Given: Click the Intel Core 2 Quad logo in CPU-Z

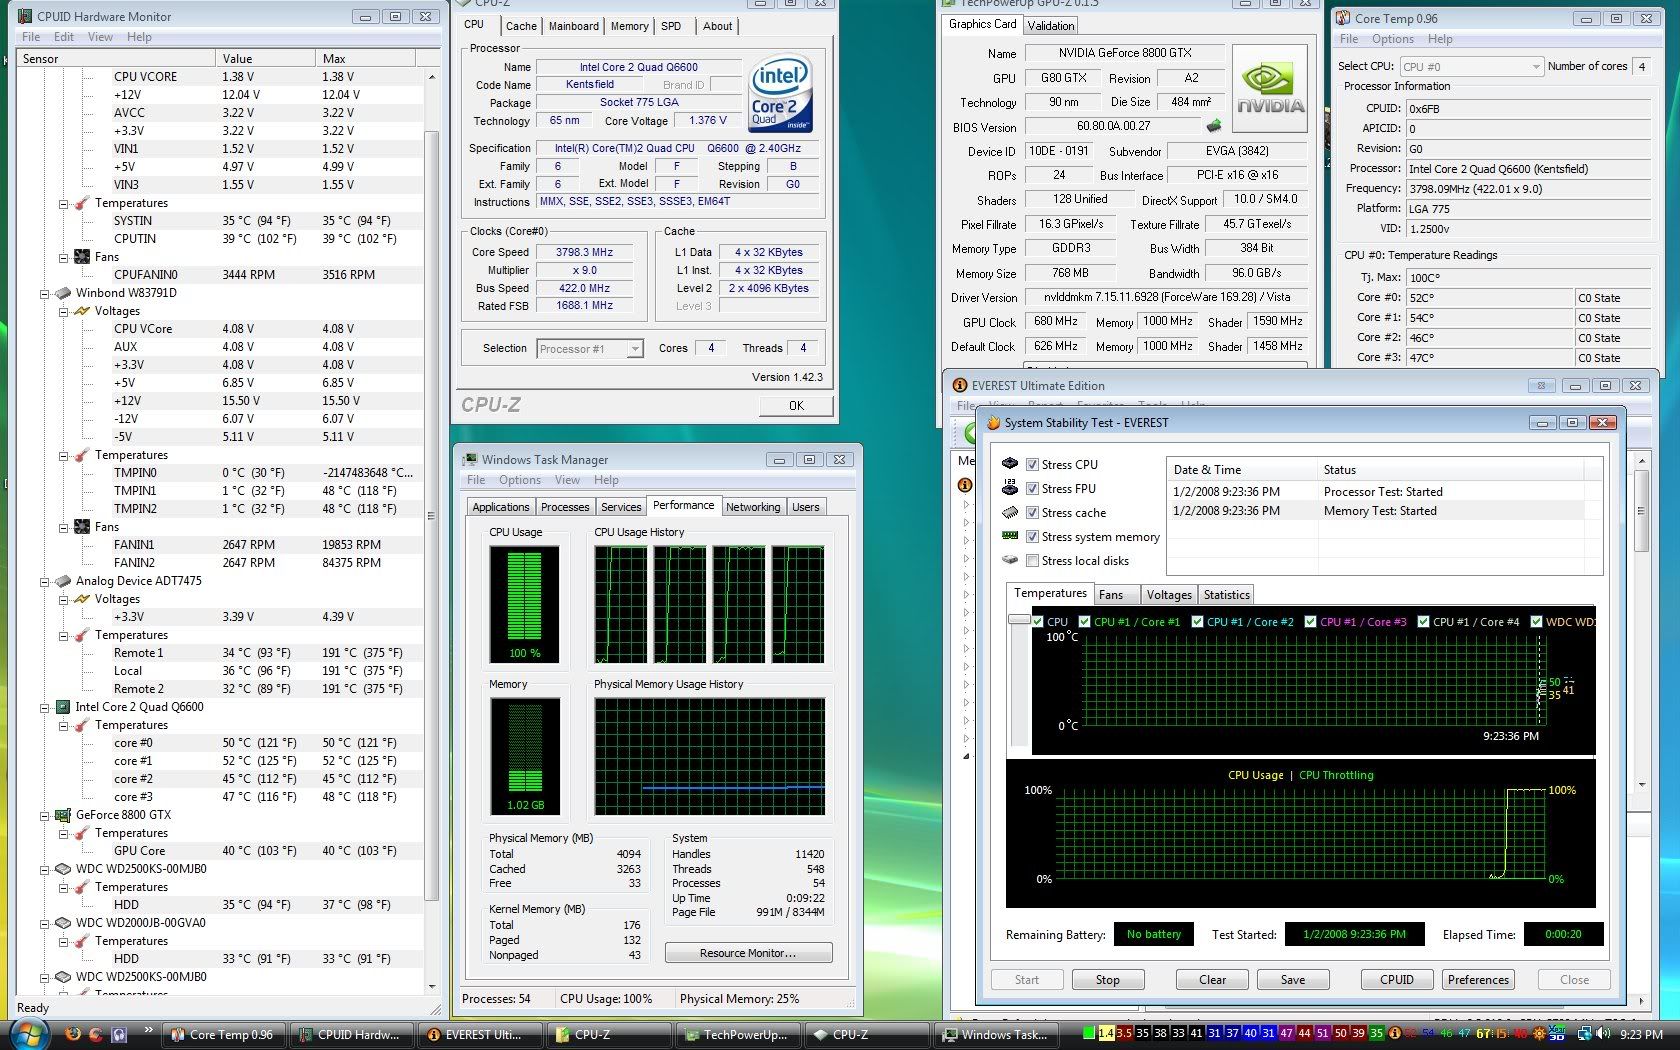Looking at the screenshot, I should tap(780, 94).
